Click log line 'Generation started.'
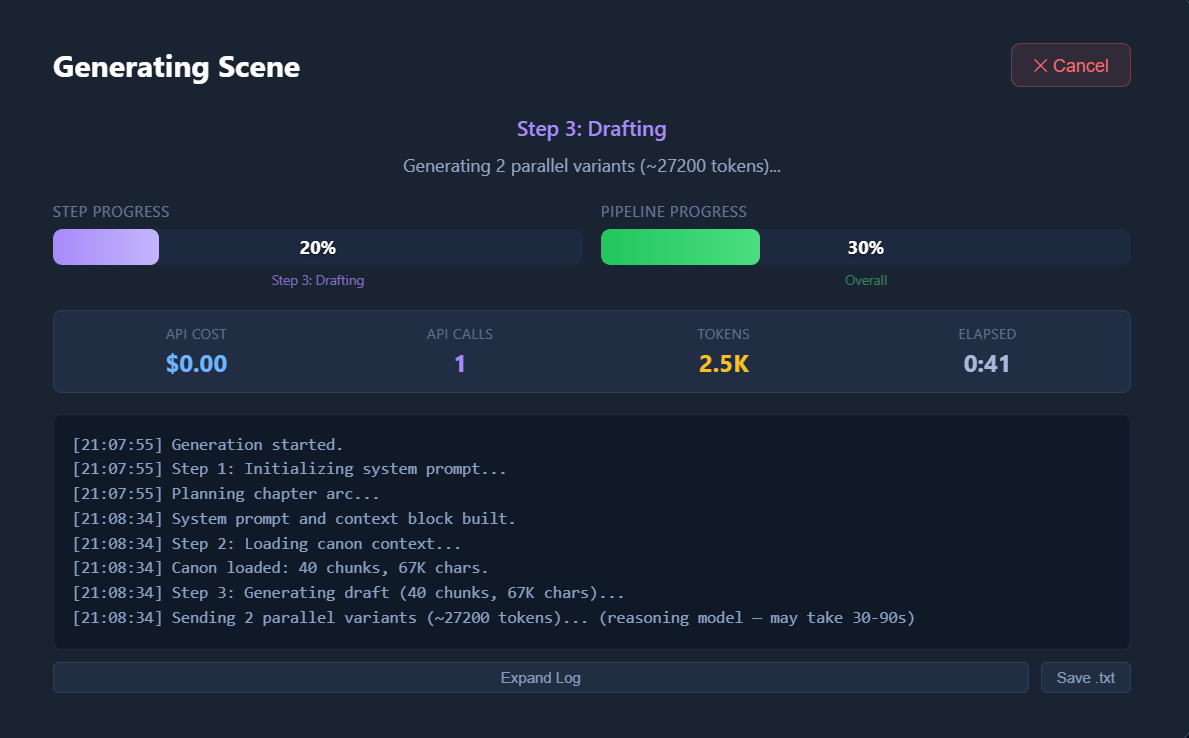The width and height of the screenshot is (1189, 738). pos(208,444)
